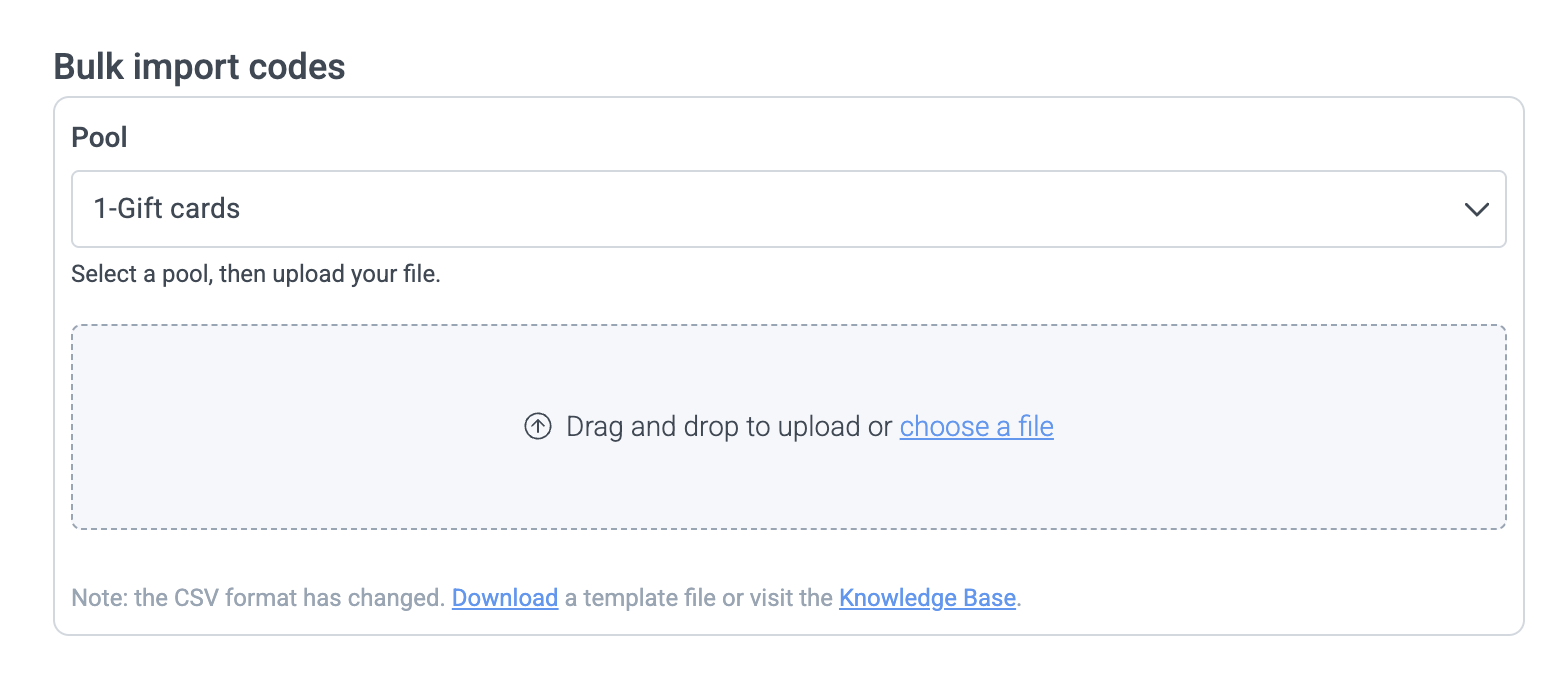Click the dashed drag-and-drop upload area
The image size is (1568, 680).
pos(788,480)
